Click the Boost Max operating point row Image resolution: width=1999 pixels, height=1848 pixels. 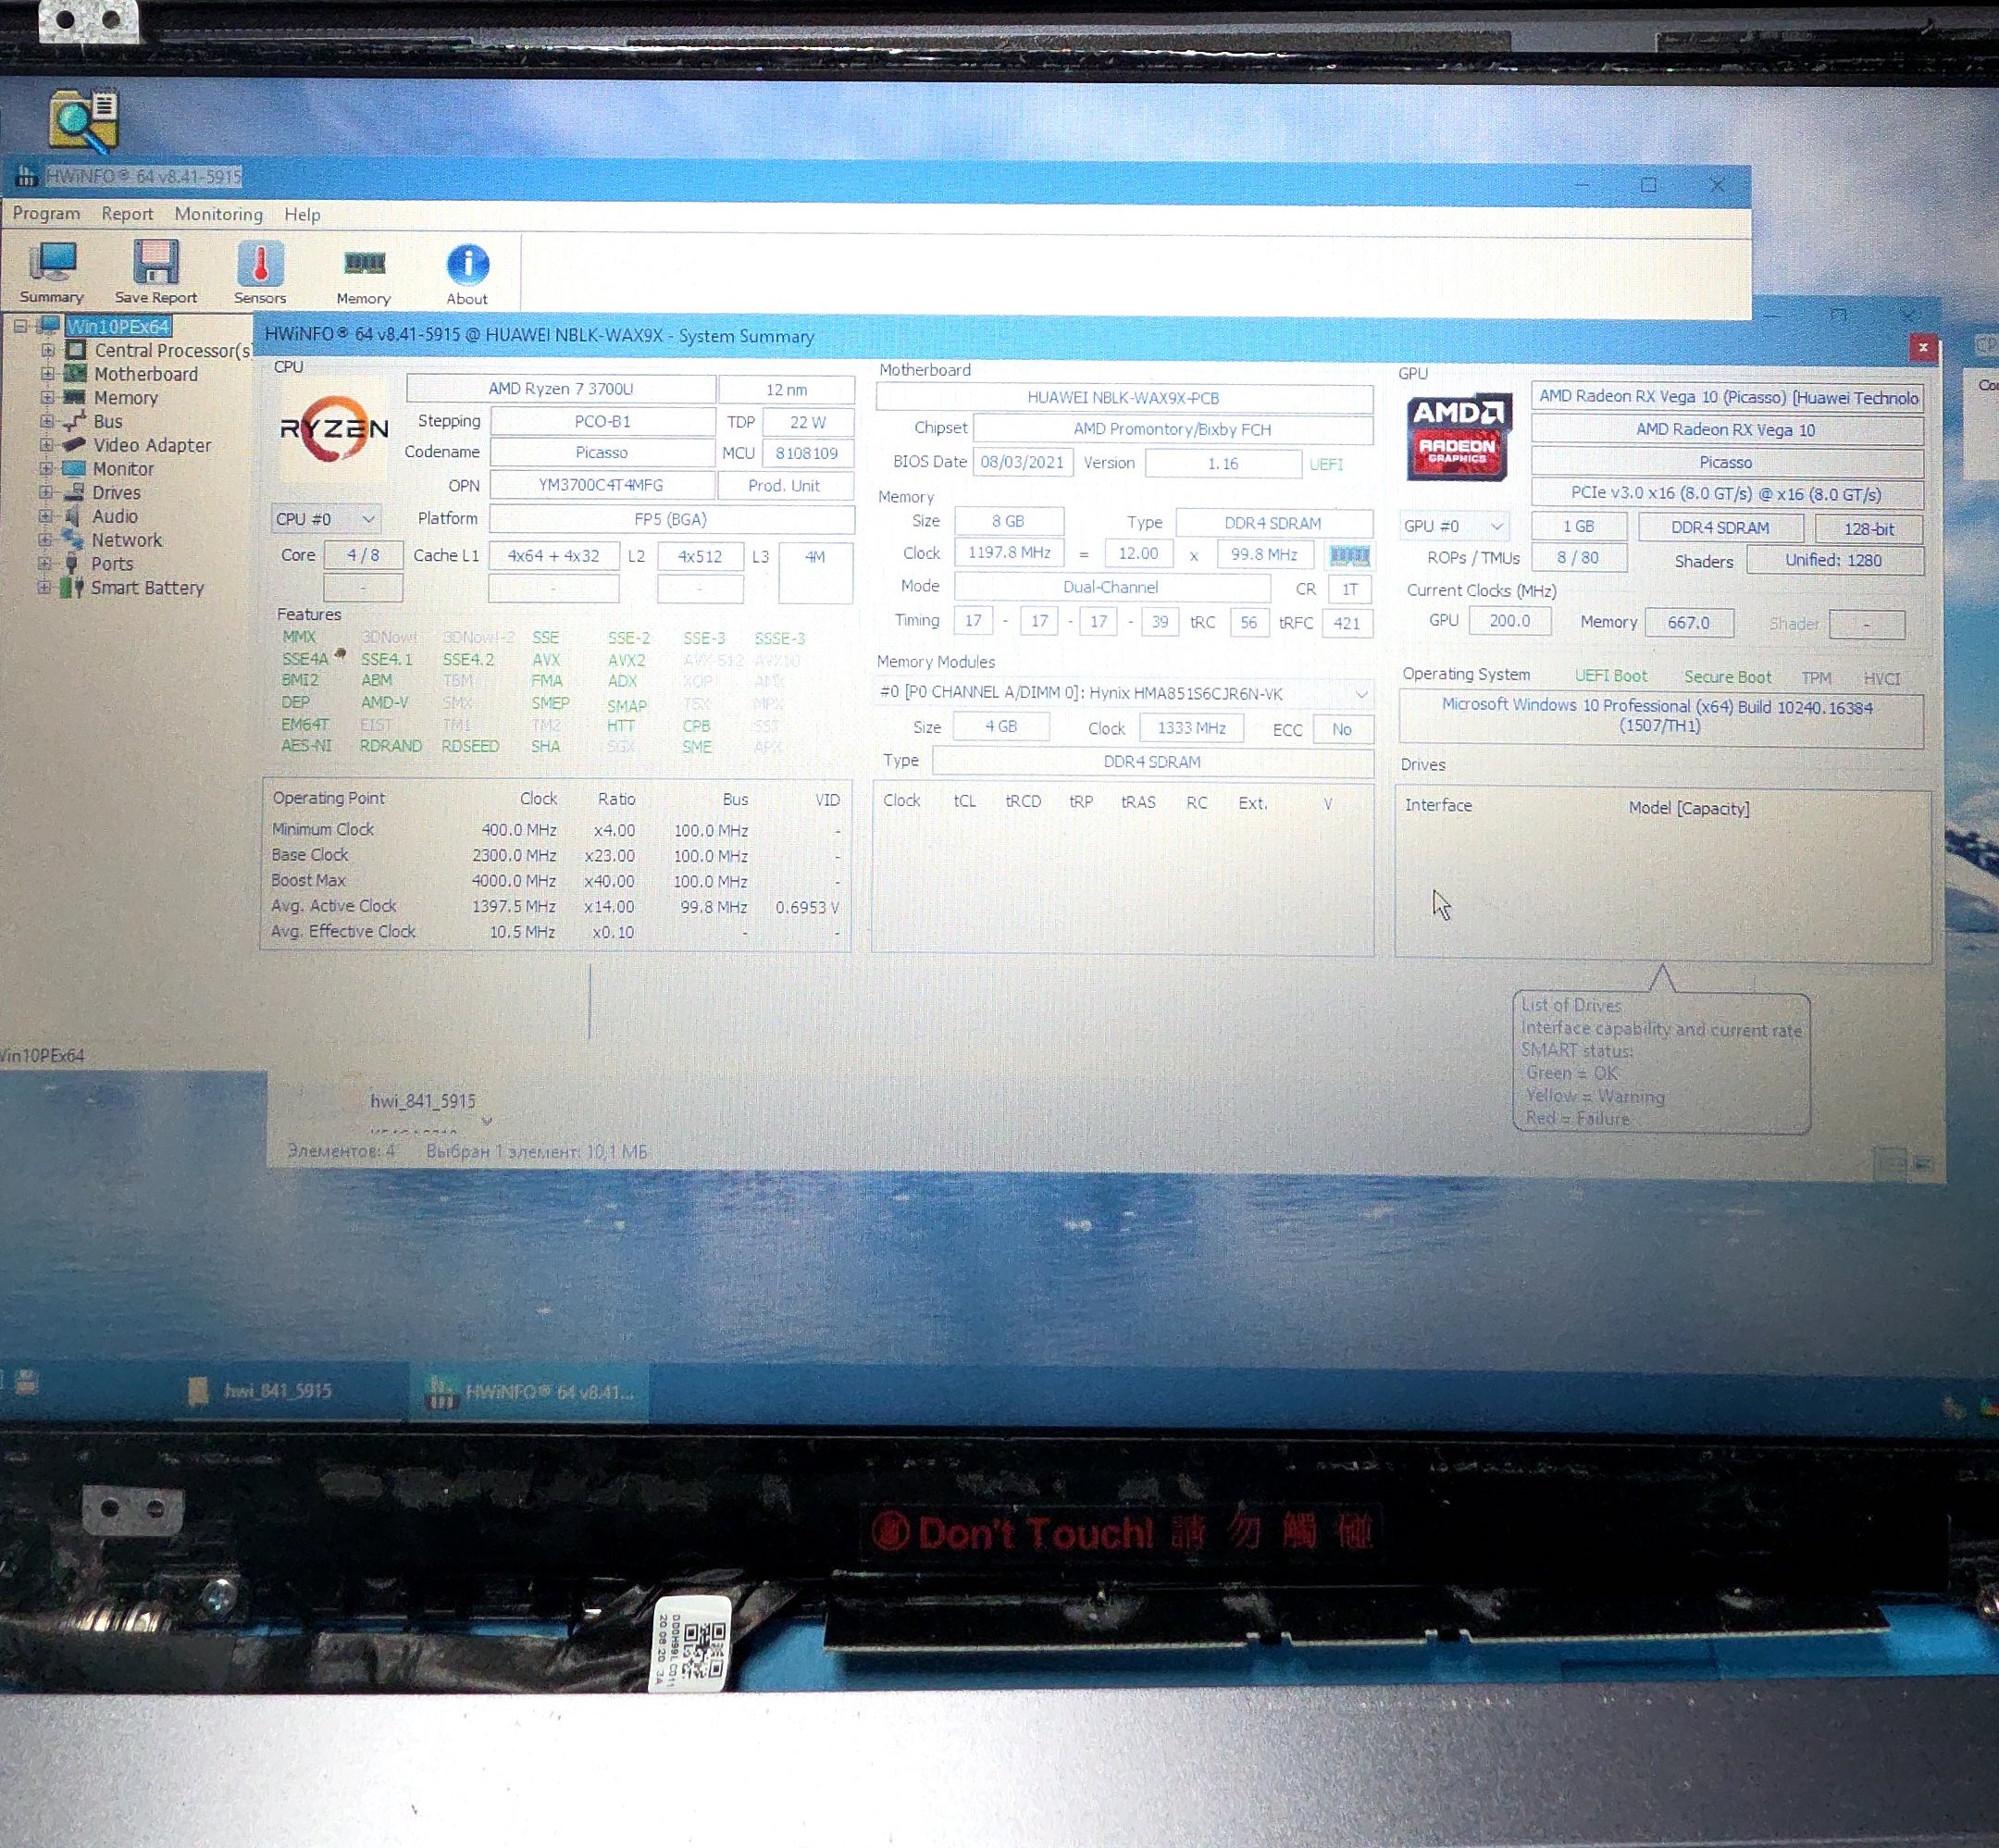pos(555,881)
